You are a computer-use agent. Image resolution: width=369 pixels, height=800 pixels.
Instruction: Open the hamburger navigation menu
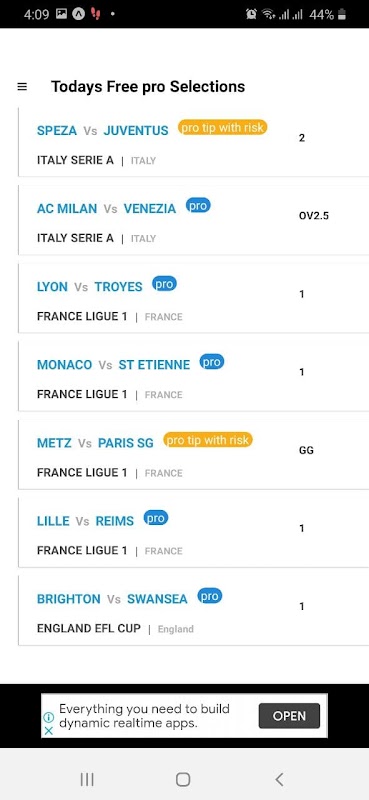tap(22, 87)
